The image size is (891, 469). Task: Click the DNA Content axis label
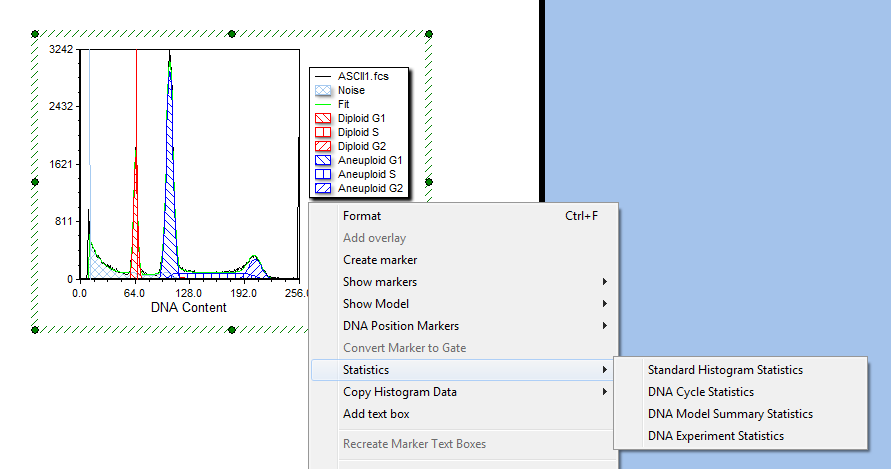[189, 308]
